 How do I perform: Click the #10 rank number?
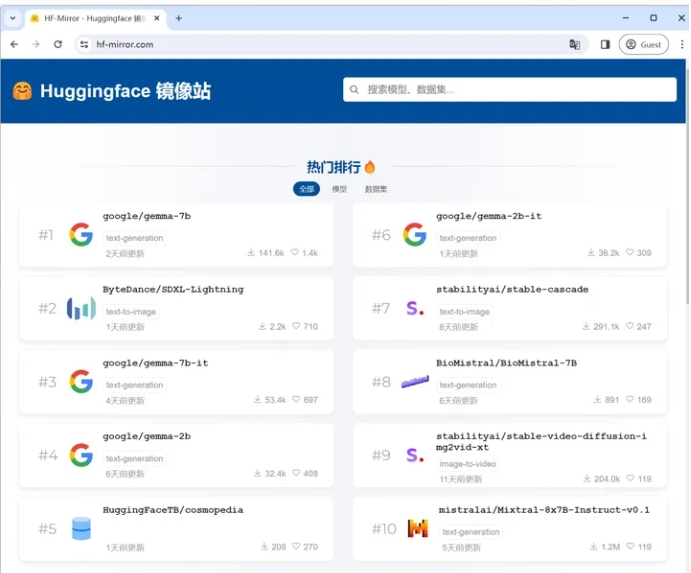pos(384,528)
